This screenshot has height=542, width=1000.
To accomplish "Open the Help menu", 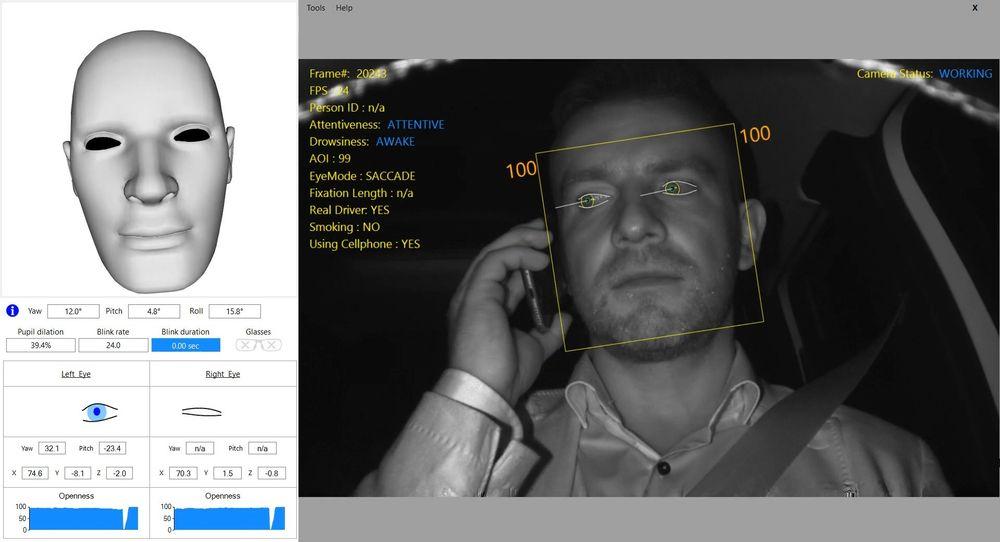I will tap(344, 8).
